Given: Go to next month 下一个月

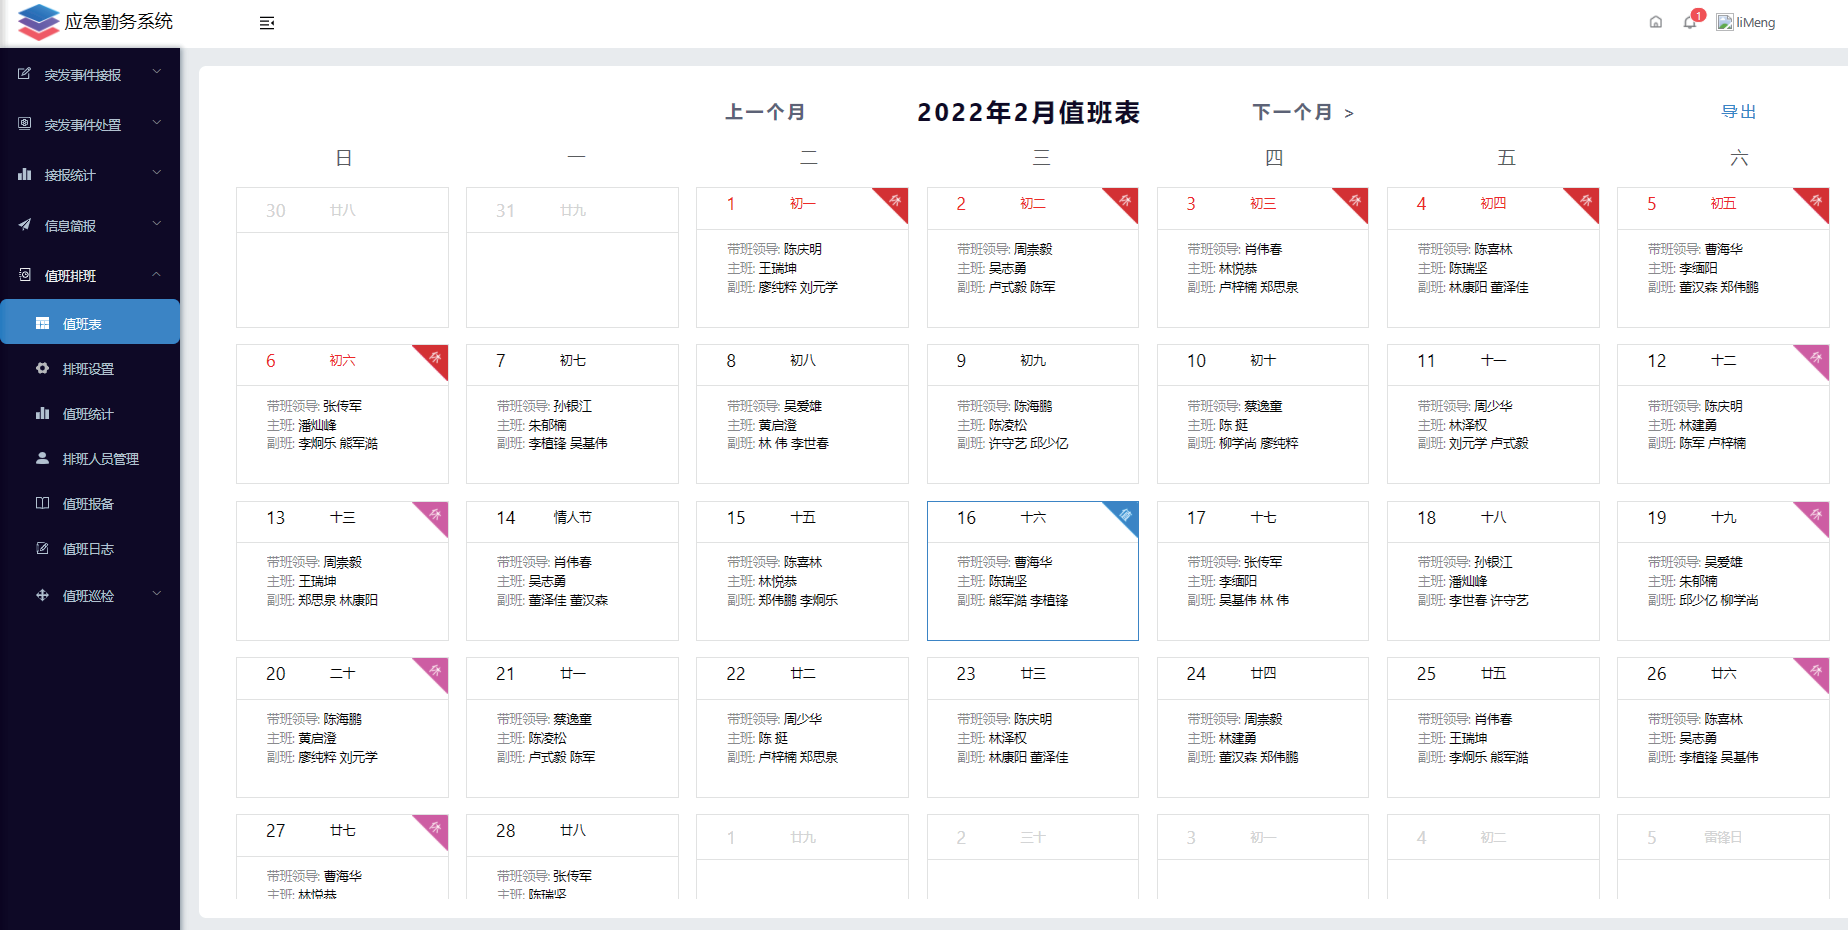Looking at the screenshot, I should pyautogui.click(x=1302, y=112).
